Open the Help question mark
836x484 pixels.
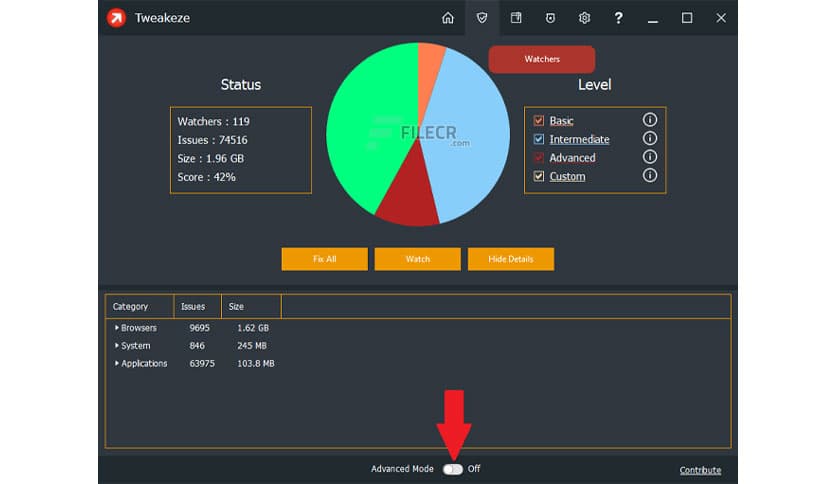click(618, 18)
